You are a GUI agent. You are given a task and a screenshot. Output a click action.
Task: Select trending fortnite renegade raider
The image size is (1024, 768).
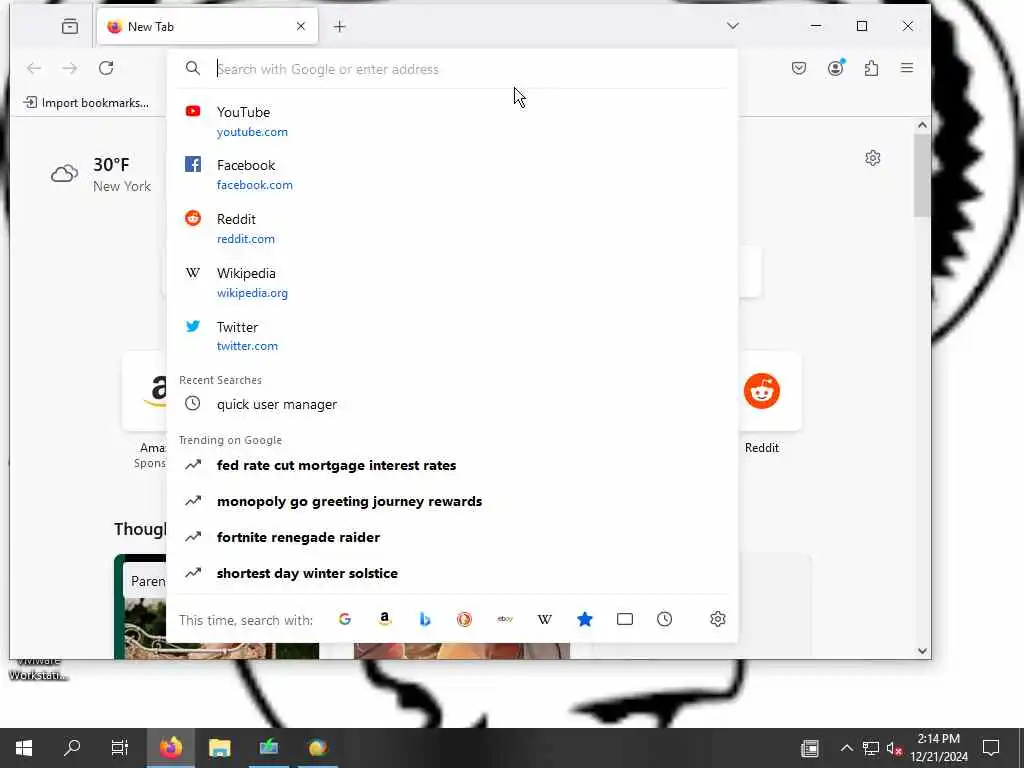[452, 537]
